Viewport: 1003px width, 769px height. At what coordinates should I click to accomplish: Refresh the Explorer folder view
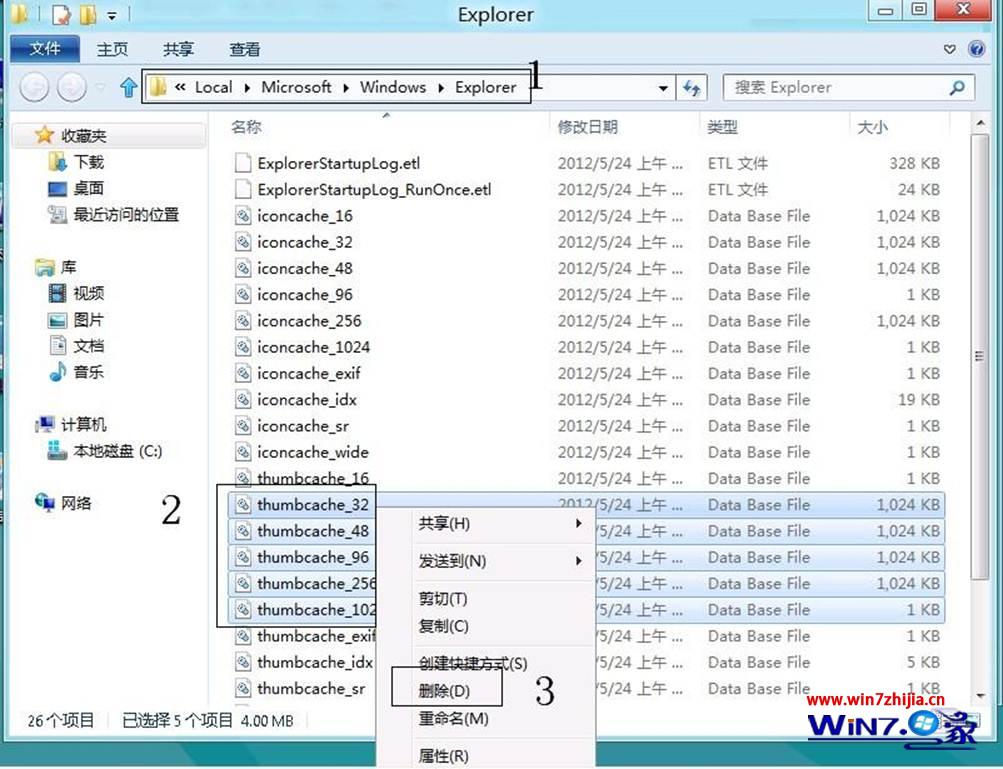(691, 88)
